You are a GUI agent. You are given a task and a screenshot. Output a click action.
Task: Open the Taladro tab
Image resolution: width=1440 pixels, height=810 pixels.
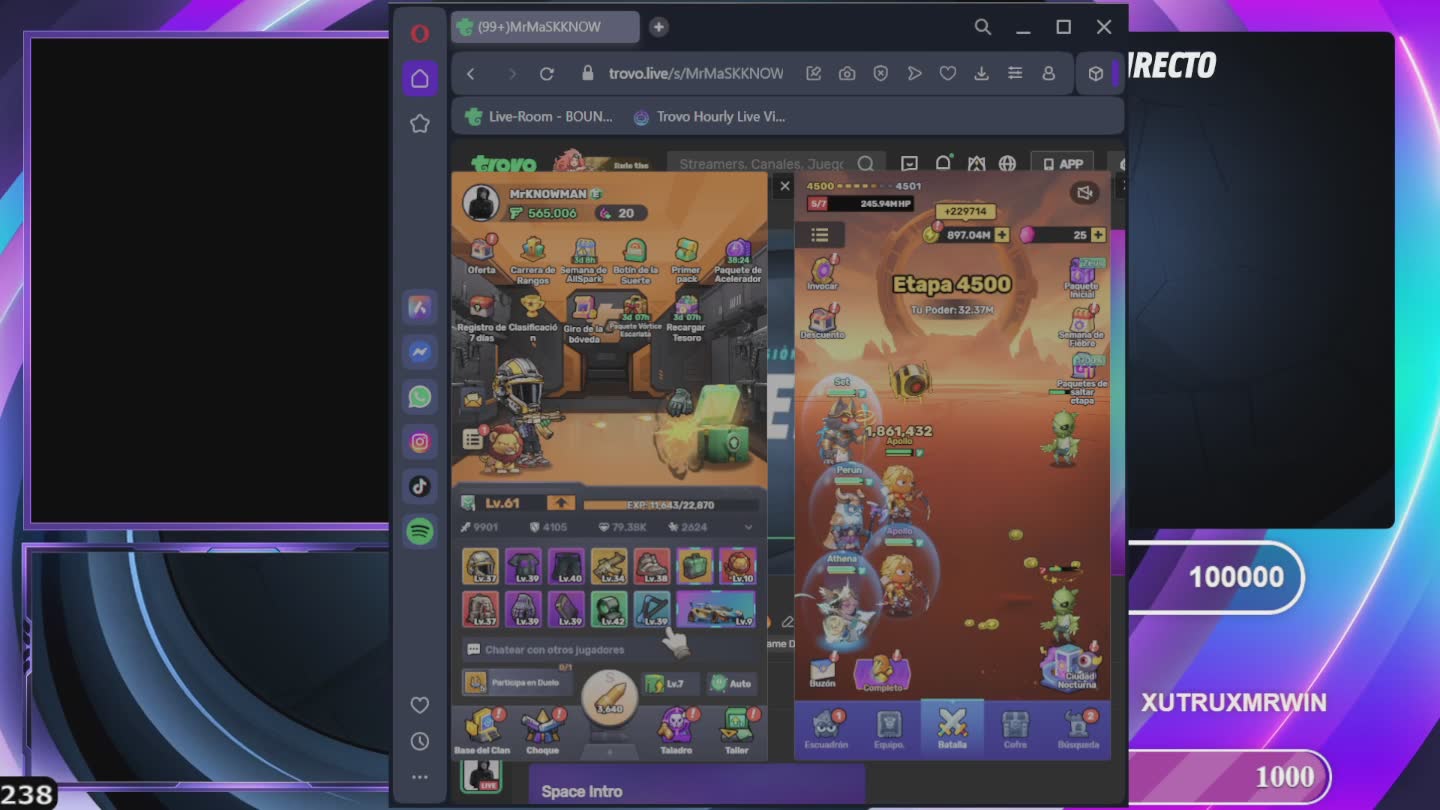pos(676,731)
